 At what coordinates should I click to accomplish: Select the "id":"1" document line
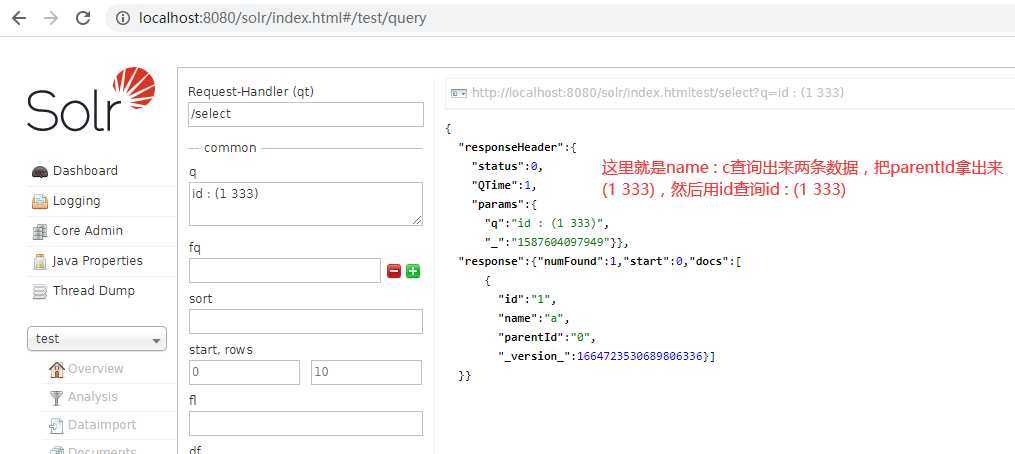[527, 299]
